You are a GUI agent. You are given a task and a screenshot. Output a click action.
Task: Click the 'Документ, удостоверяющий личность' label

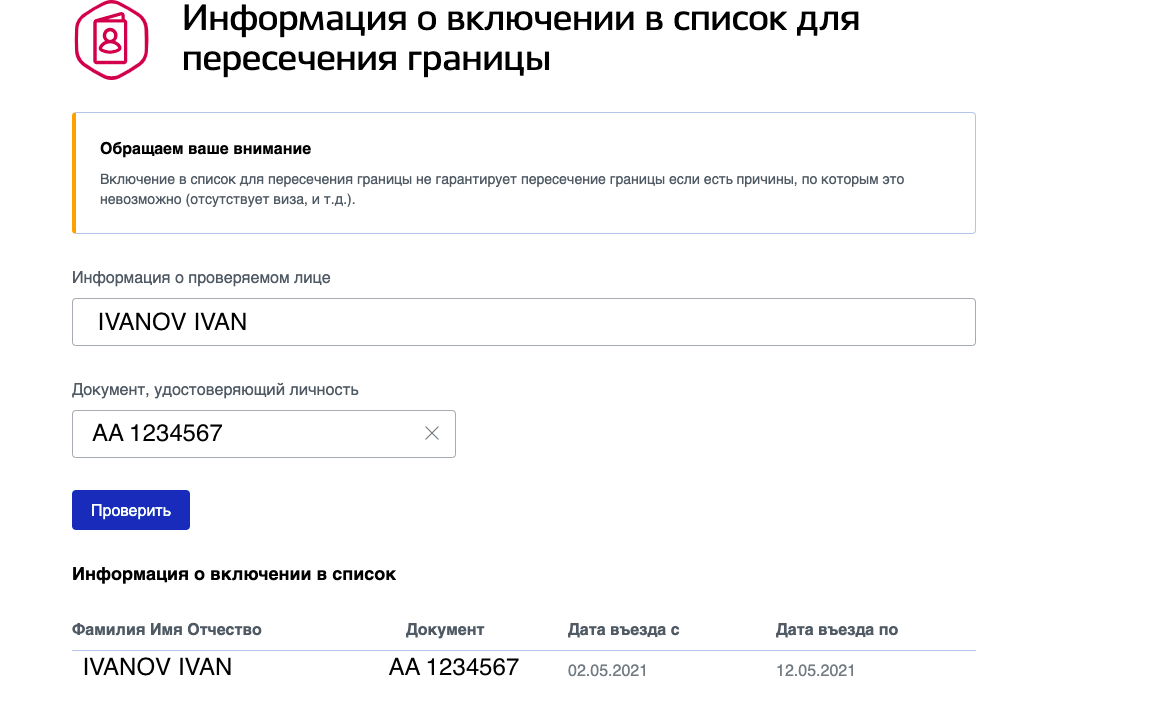[x=215, y=390]
